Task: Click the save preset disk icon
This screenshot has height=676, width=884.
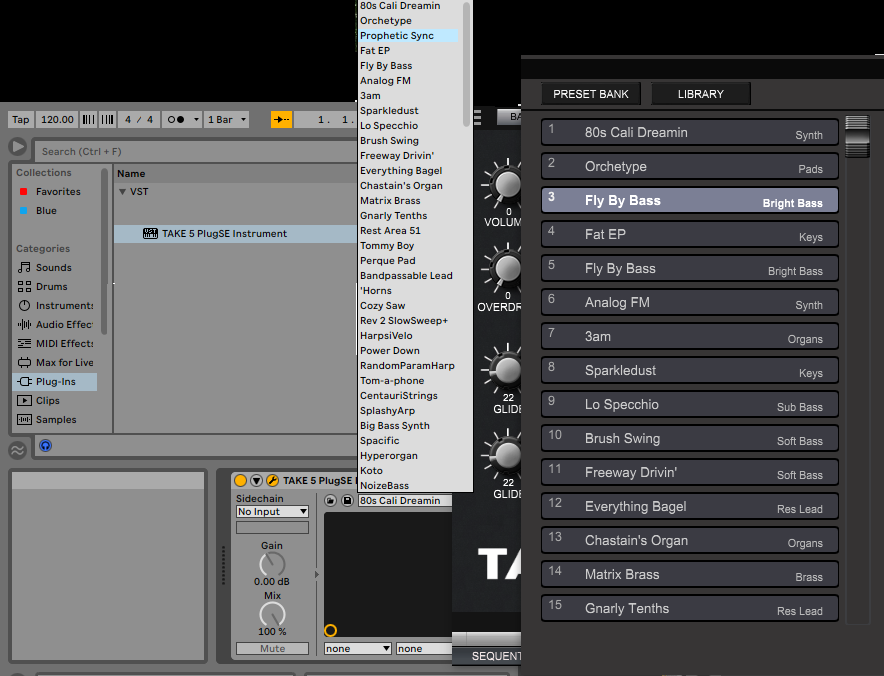Action: [x=347, y=500]
